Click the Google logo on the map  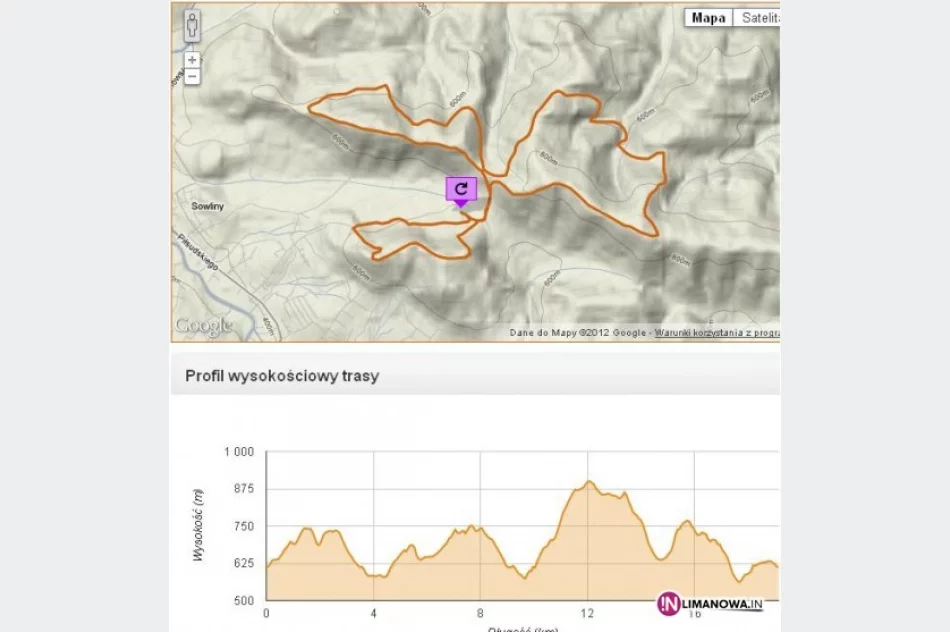click(x=203, y=325)
